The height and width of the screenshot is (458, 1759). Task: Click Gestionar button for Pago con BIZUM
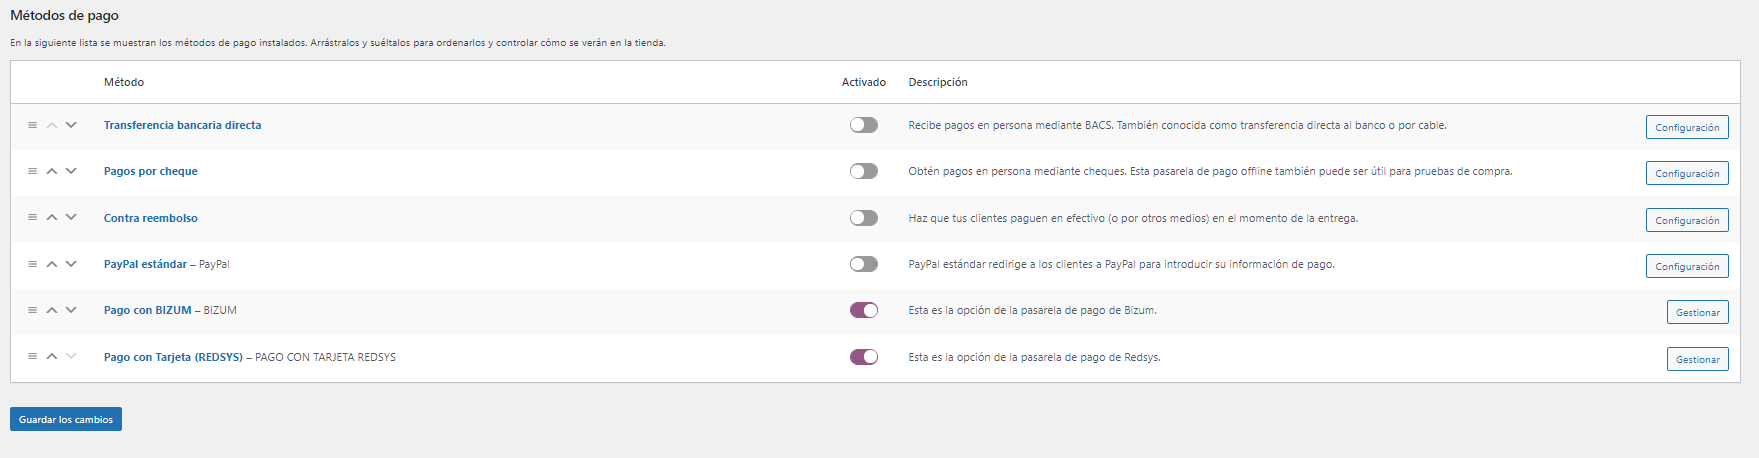click(1697, 312)
